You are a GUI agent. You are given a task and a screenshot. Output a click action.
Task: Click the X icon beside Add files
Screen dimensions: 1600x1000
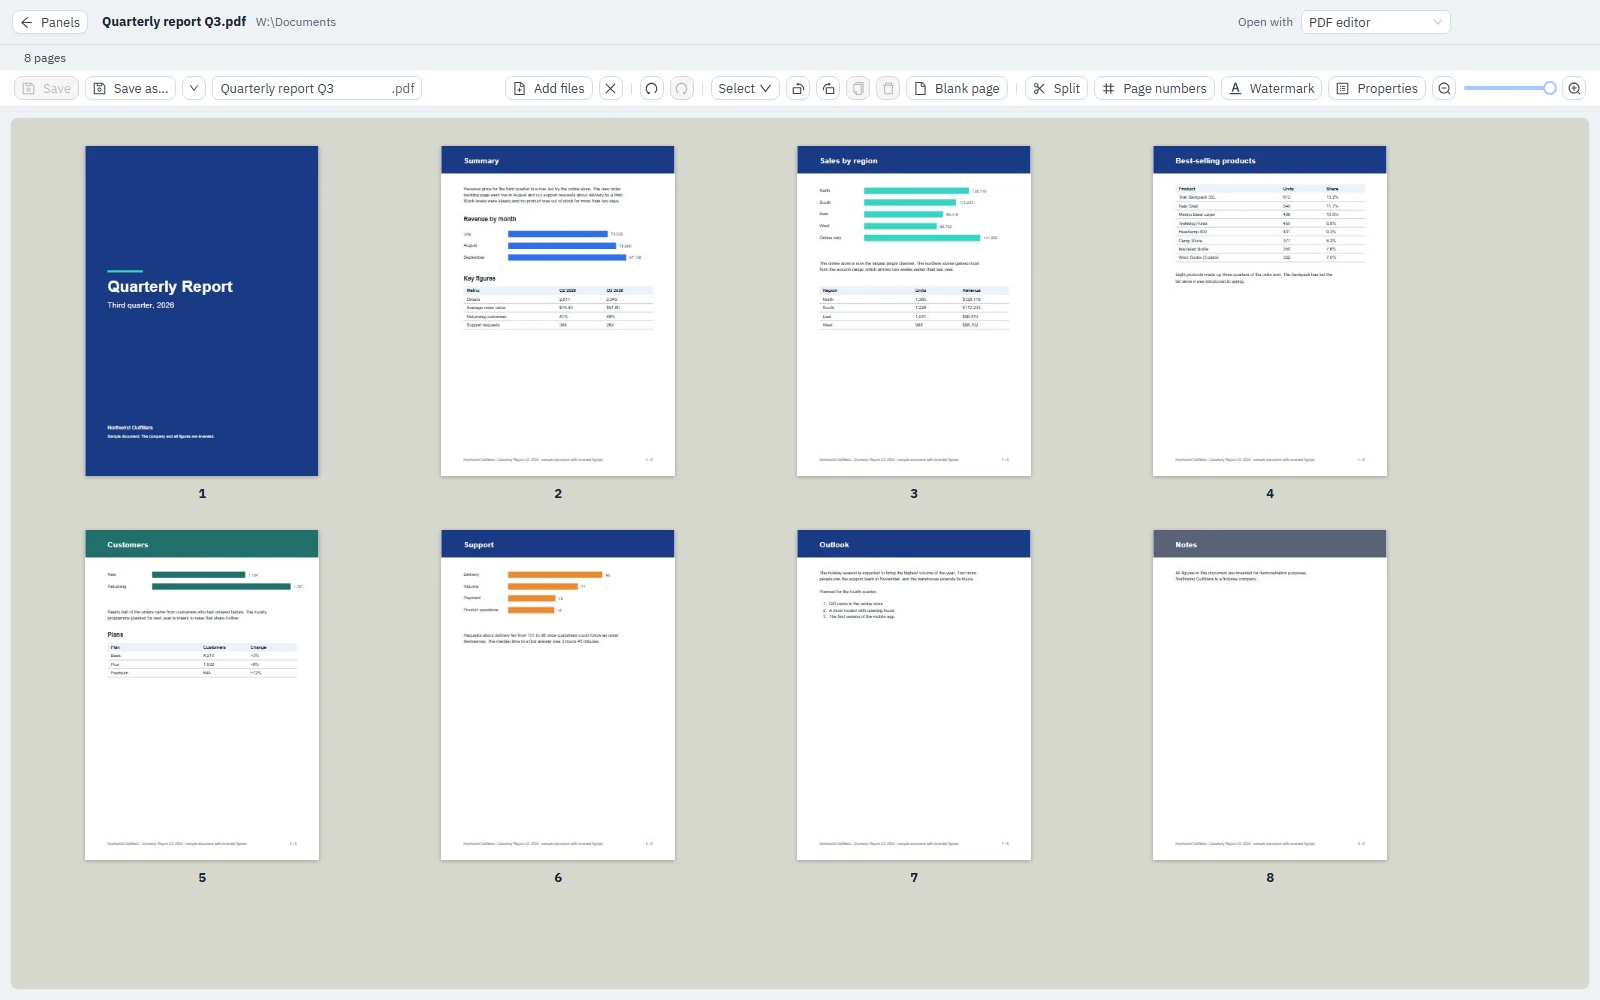click(611, 88)
